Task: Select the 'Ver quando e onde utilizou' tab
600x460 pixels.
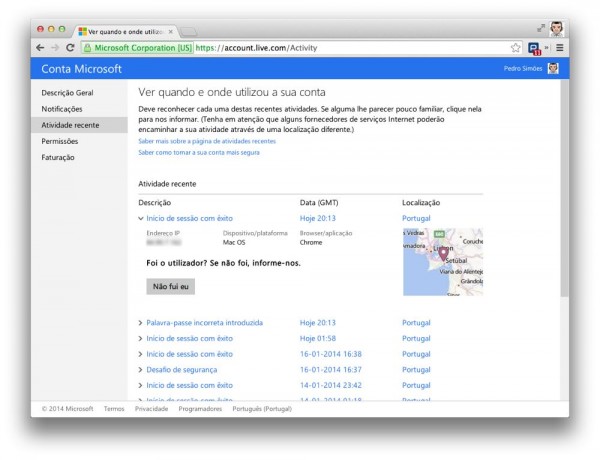Action: pyautogui.click(x=126, y=32)
